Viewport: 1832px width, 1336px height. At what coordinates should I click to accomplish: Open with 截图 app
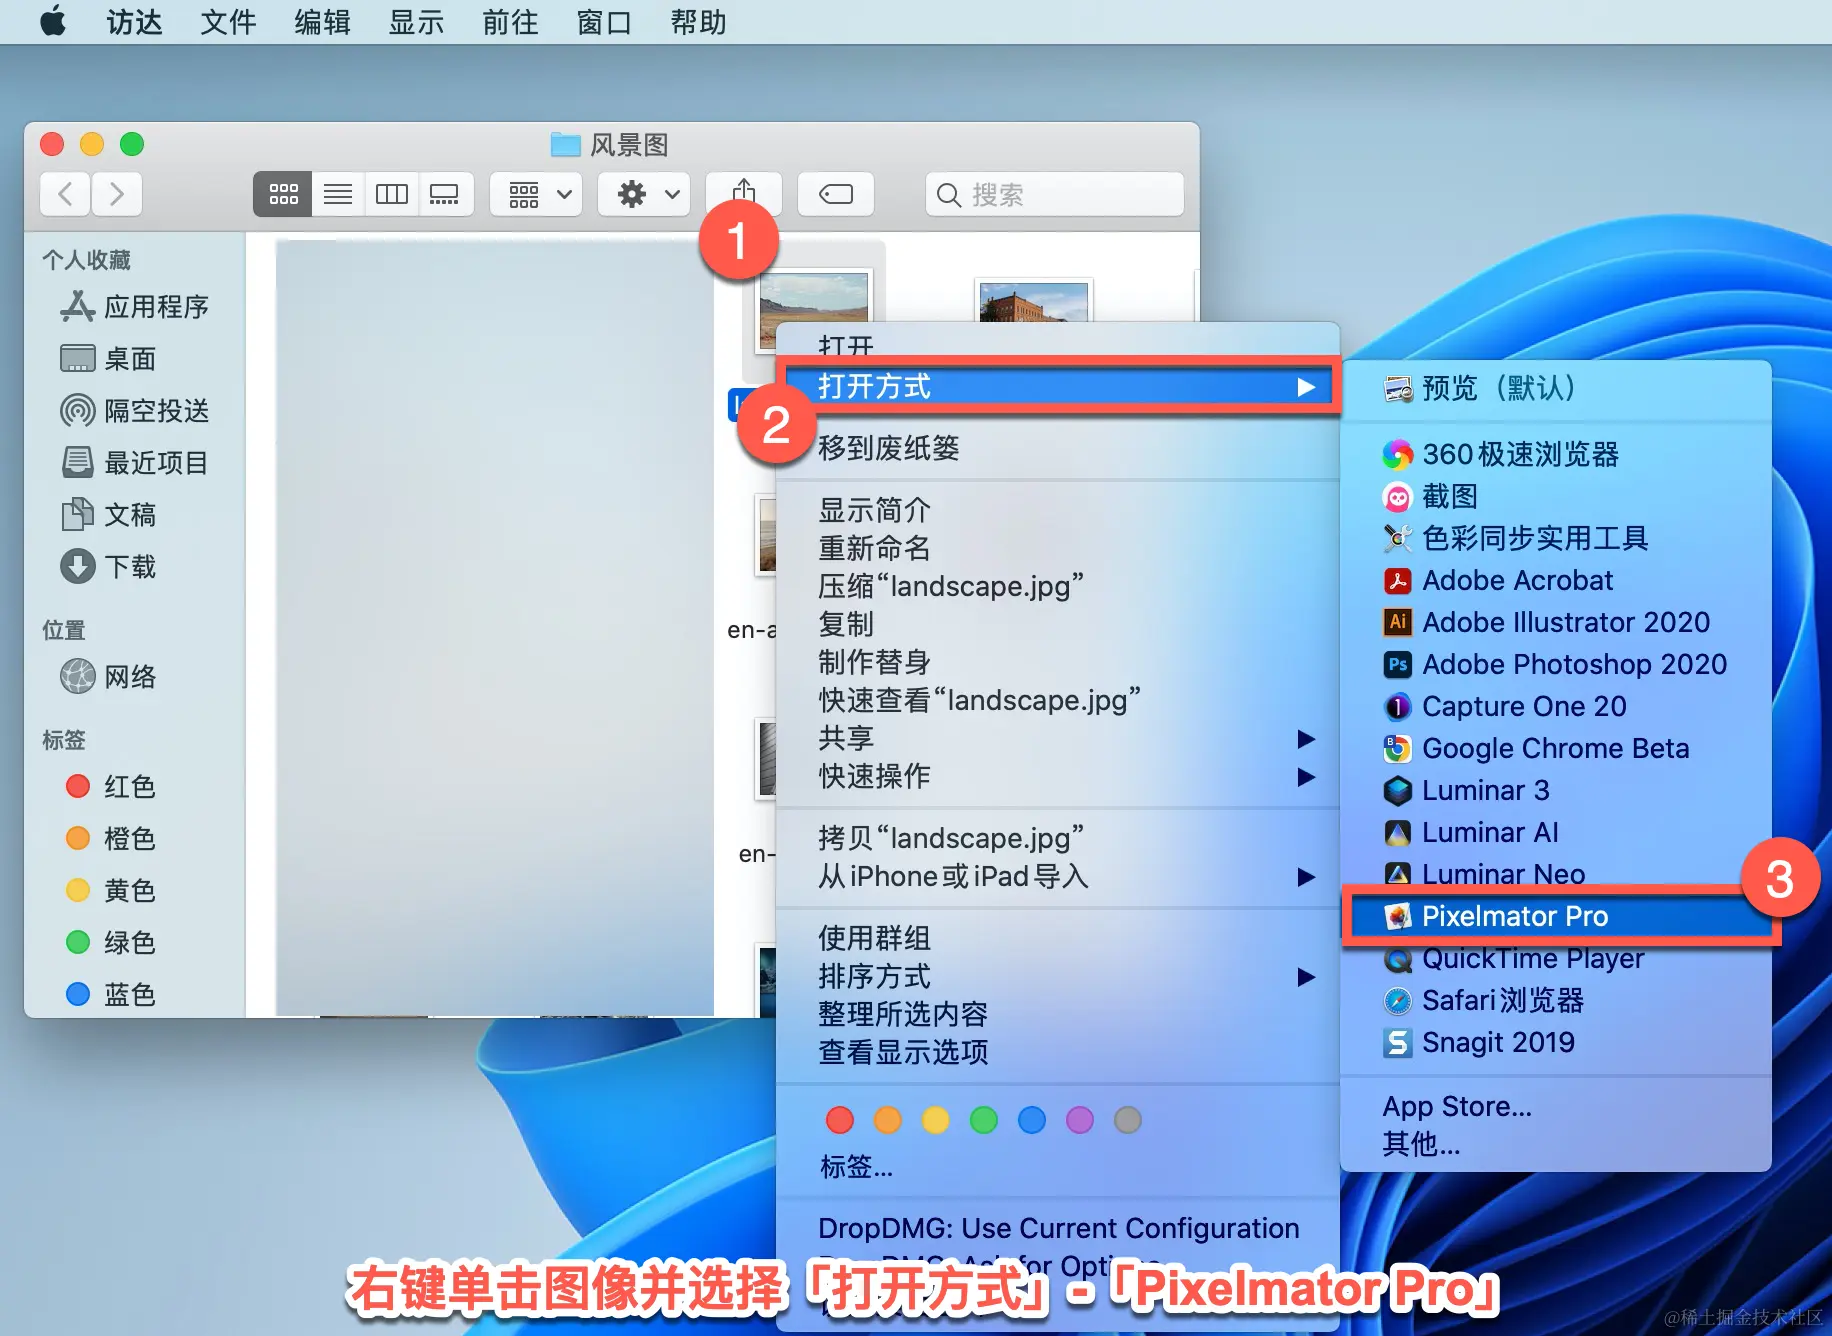coord(1556,496)
